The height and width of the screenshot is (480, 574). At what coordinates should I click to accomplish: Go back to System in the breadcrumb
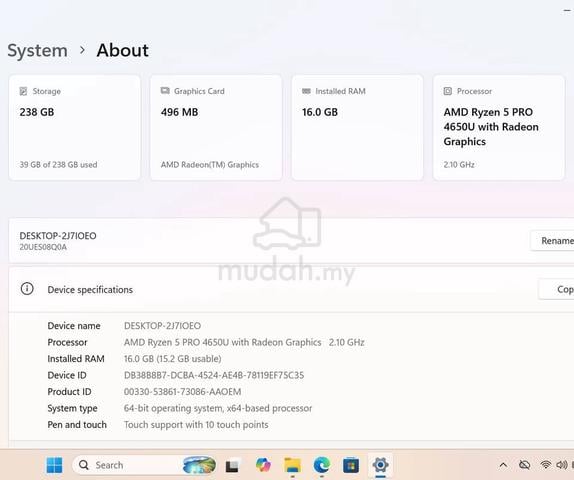(x=37, y=50)
